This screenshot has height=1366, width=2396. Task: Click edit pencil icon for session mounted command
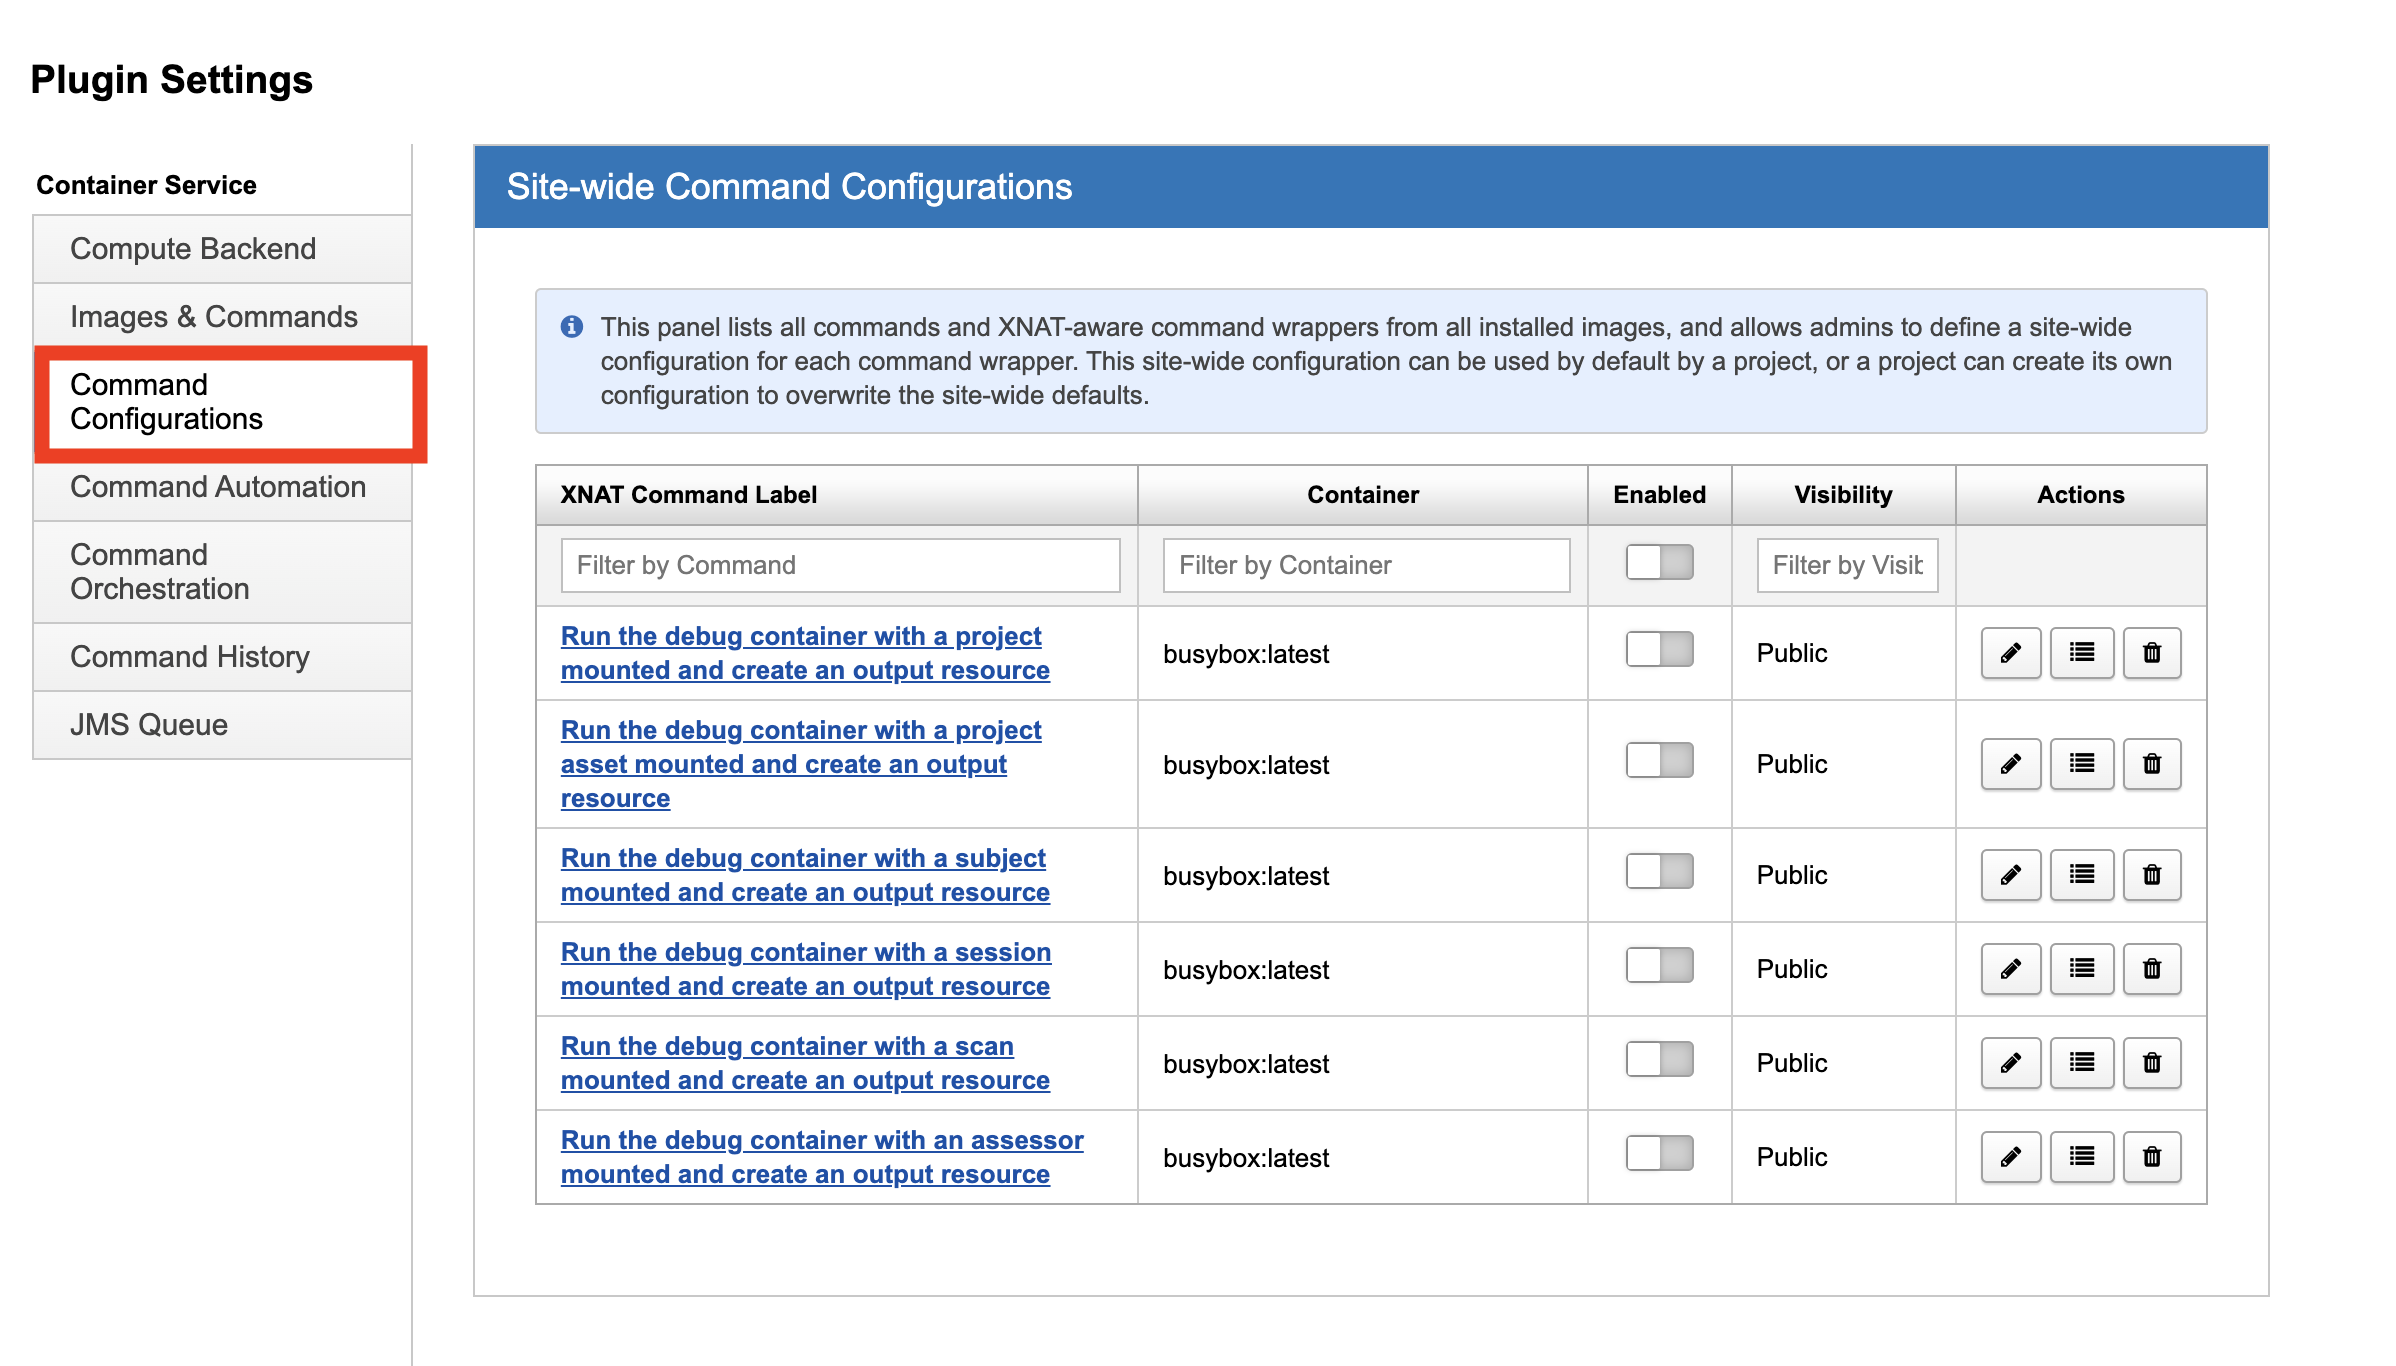[2010, 969]
